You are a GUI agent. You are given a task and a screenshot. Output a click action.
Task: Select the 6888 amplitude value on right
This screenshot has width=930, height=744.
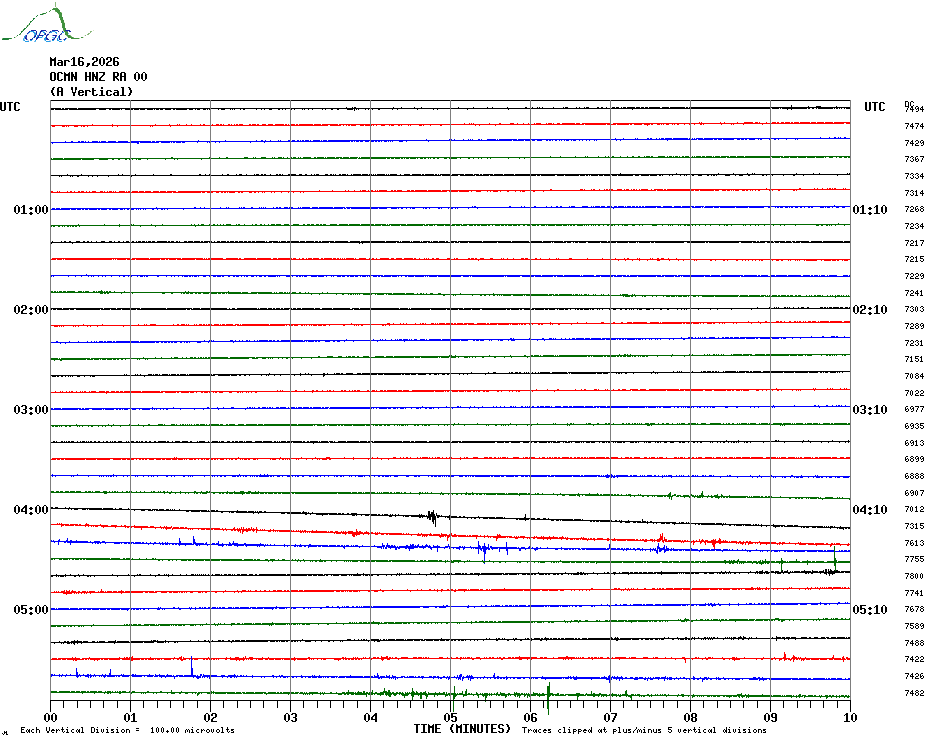click(914, 476)
